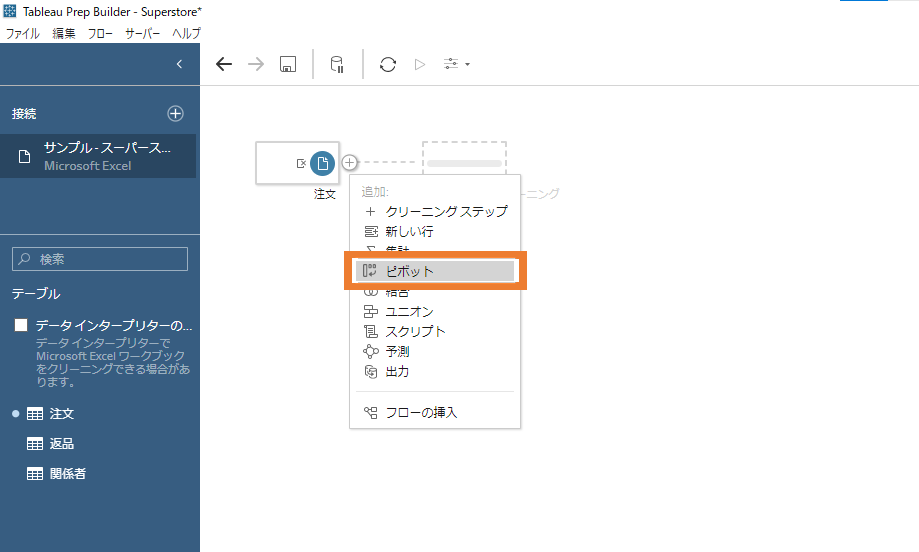Select the 関係者 table

tap(56, 473)
